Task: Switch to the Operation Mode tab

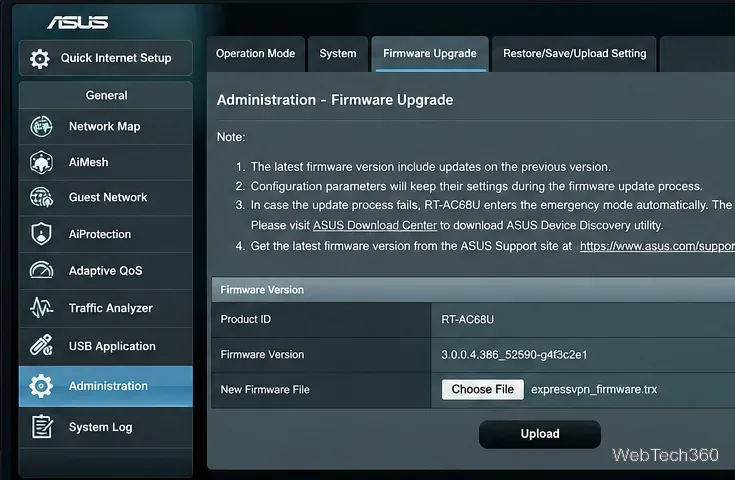Action: [x=255, y=54]
